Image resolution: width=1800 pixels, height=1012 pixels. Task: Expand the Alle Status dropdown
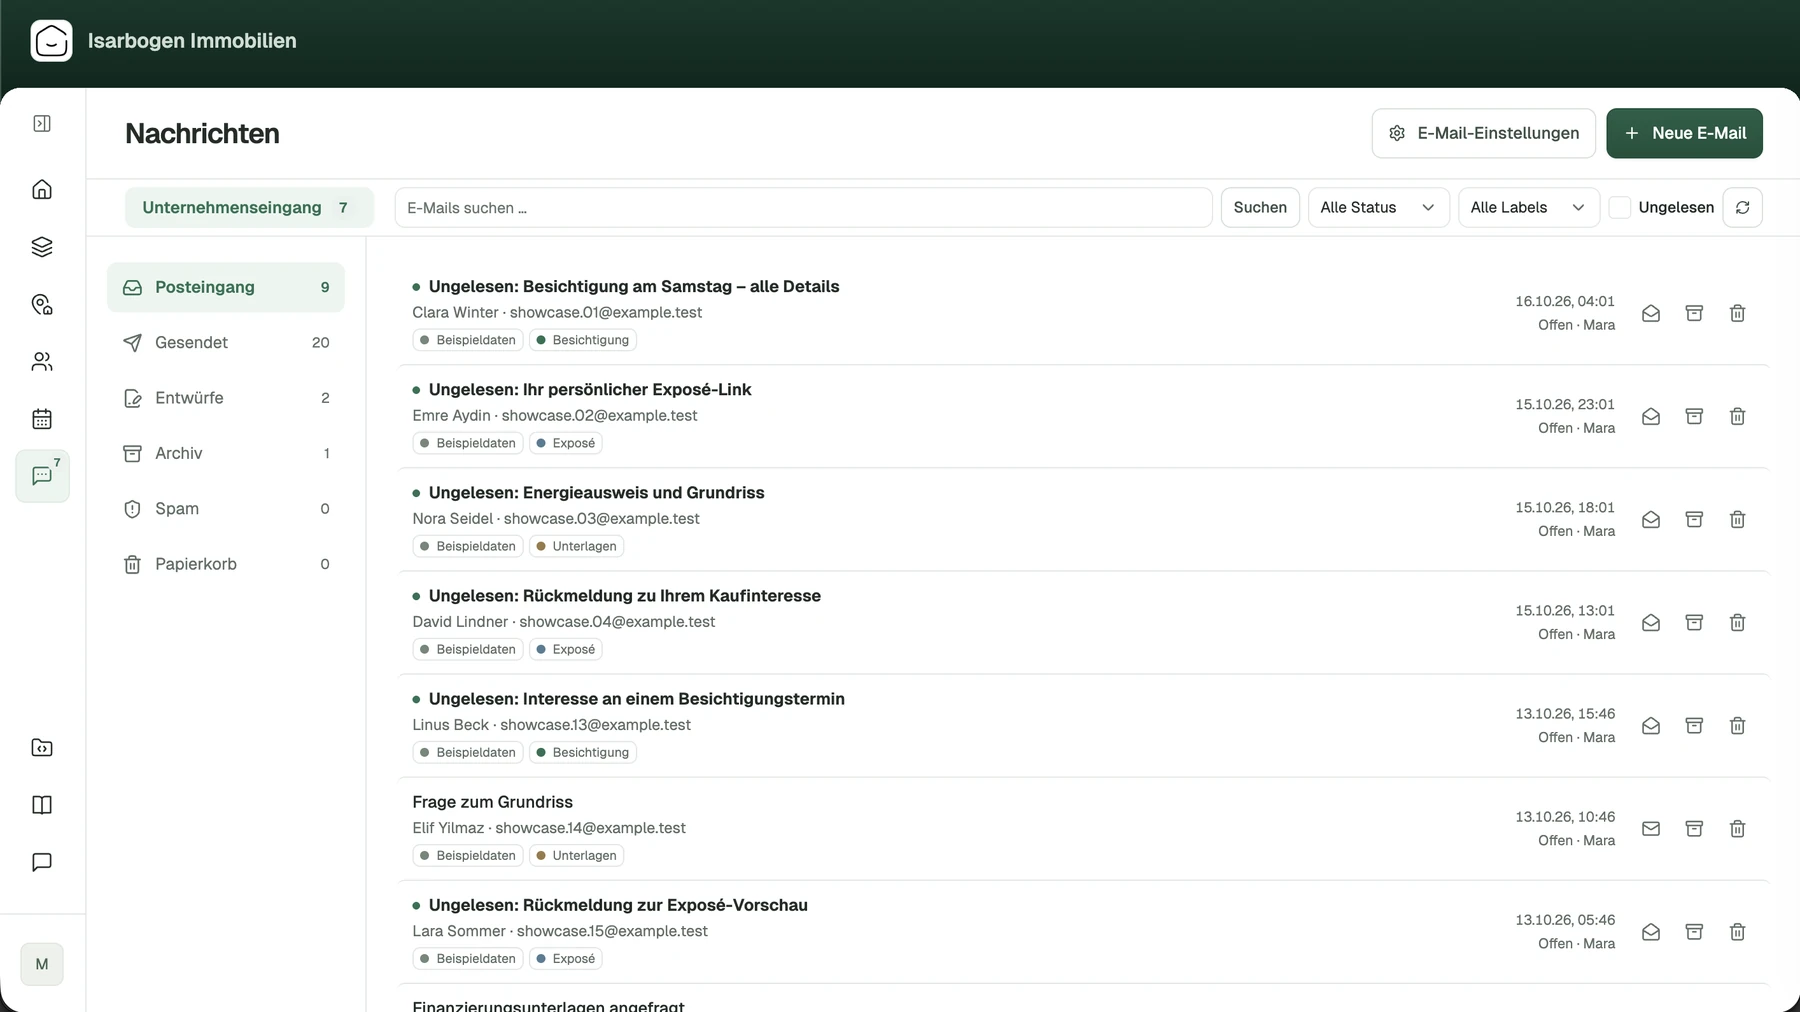1378,207
